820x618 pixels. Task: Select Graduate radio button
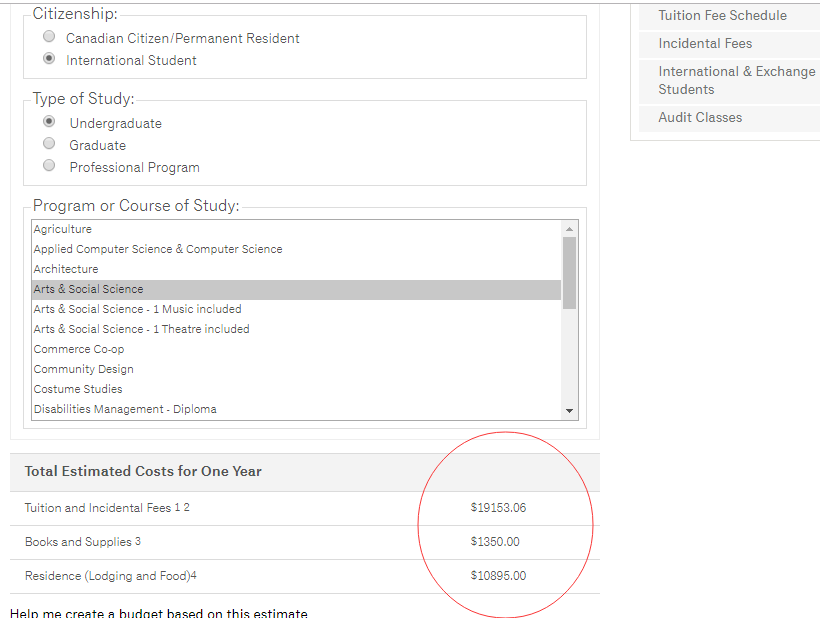point(49,144)
